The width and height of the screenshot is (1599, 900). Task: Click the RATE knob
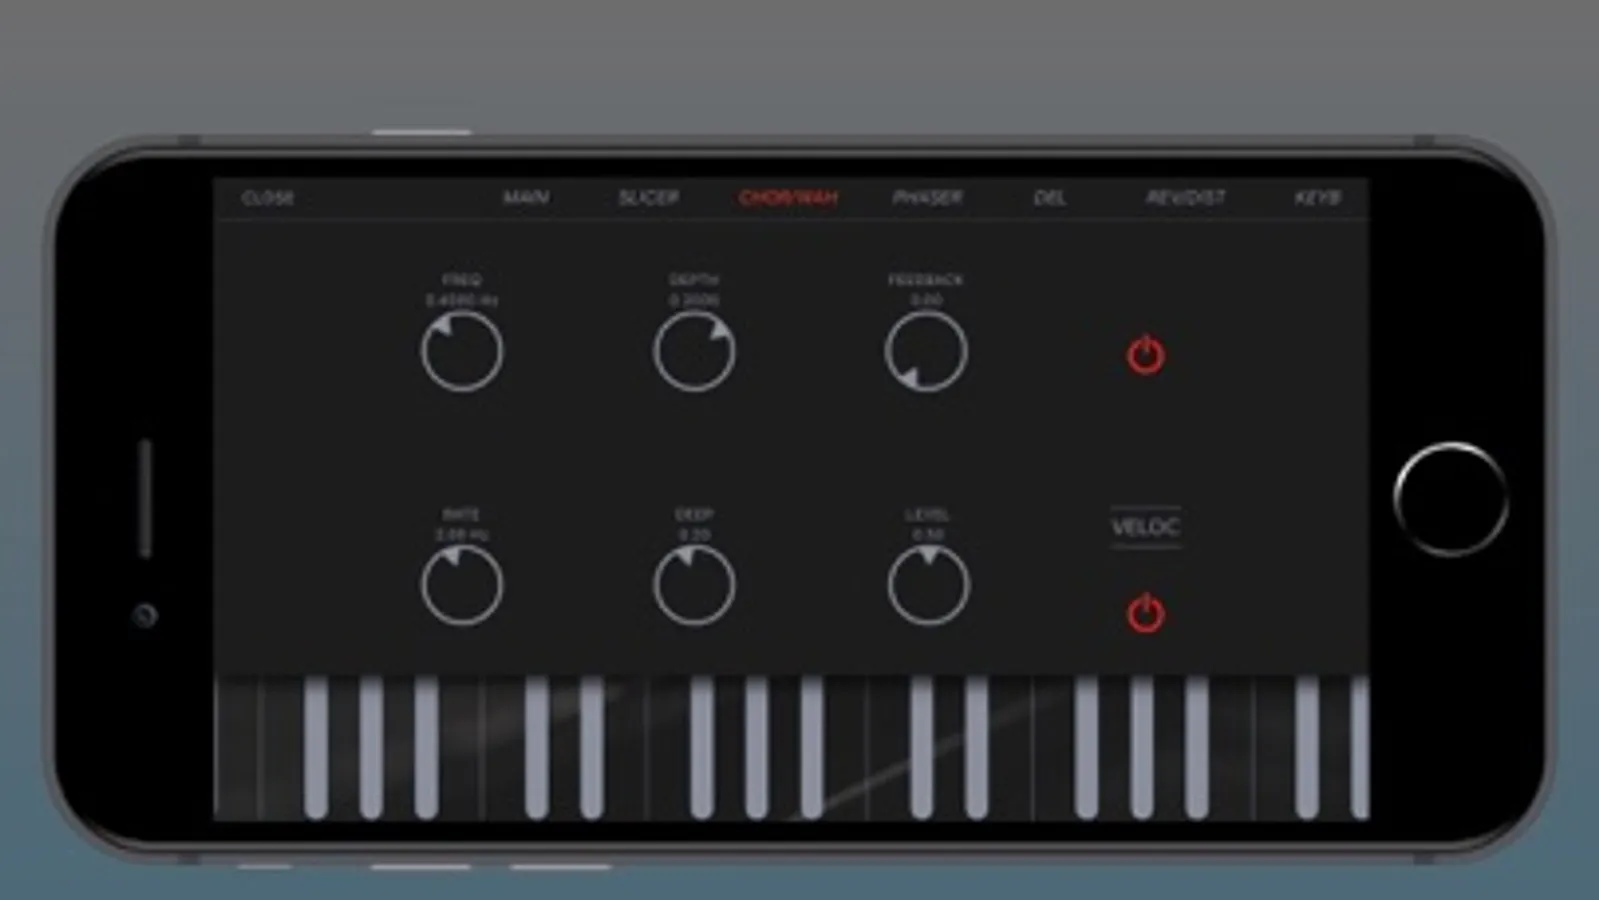click(462, 585)
